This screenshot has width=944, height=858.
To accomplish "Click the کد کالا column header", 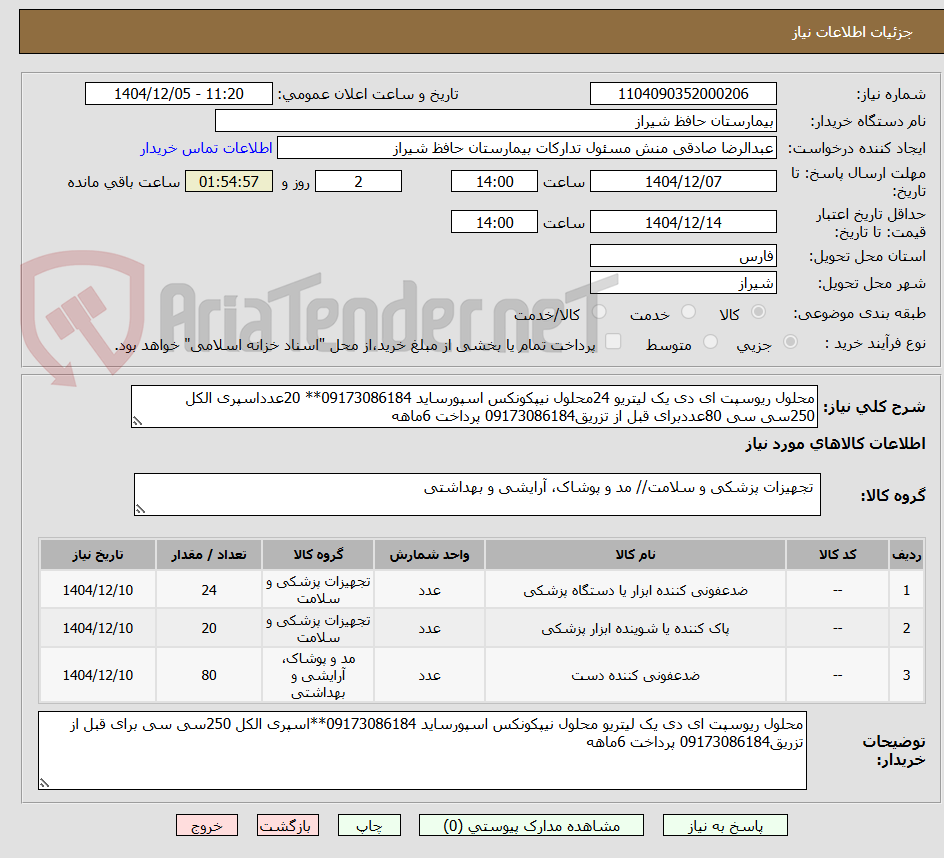I will point(837,555).
